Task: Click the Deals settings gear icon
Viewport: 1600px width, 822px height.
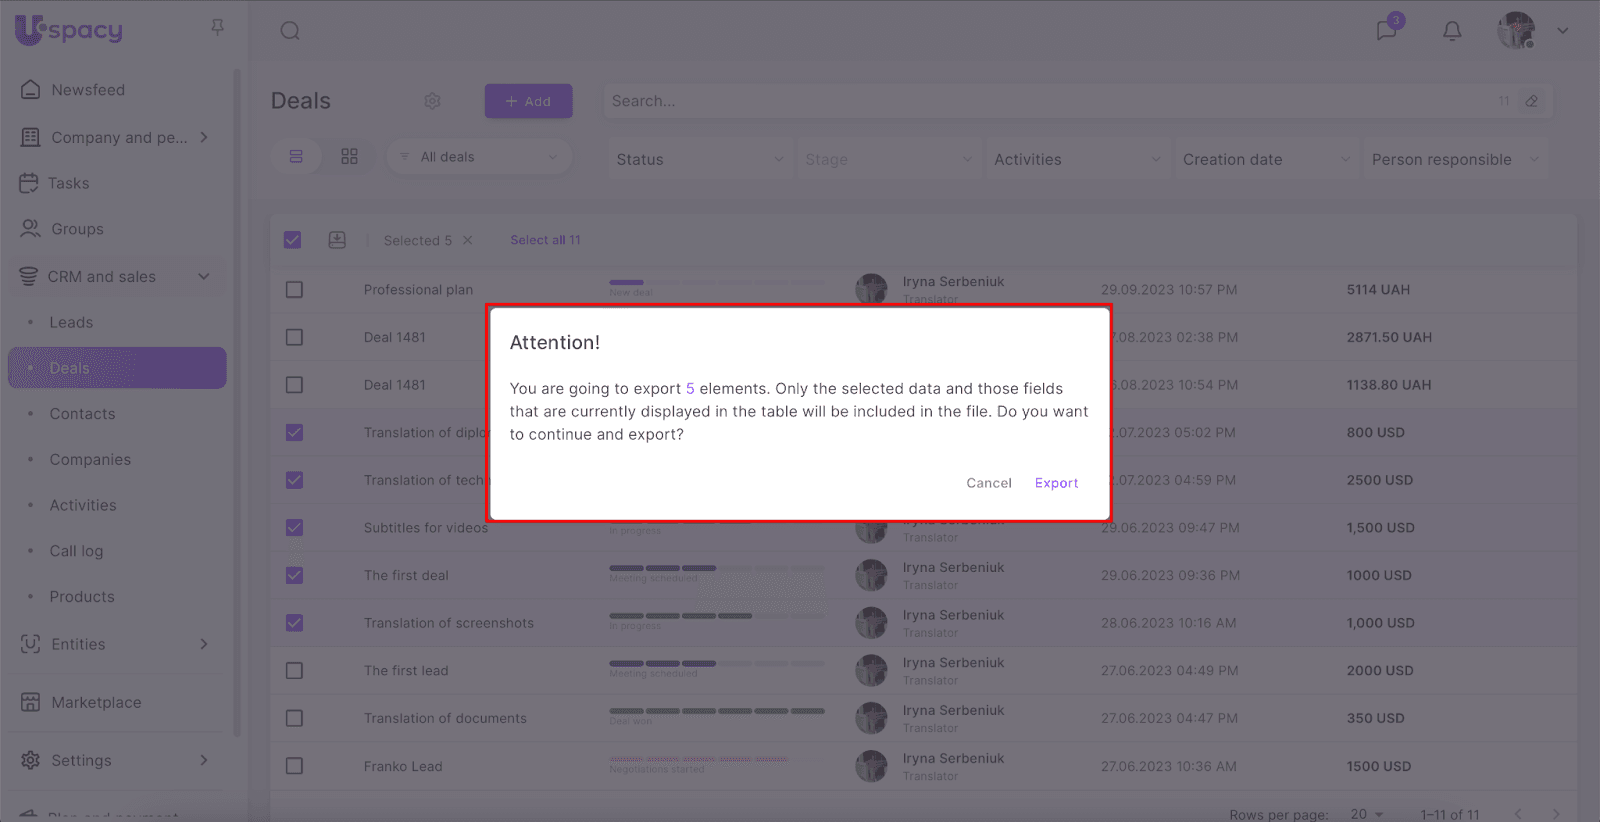Action: [432, 101]
